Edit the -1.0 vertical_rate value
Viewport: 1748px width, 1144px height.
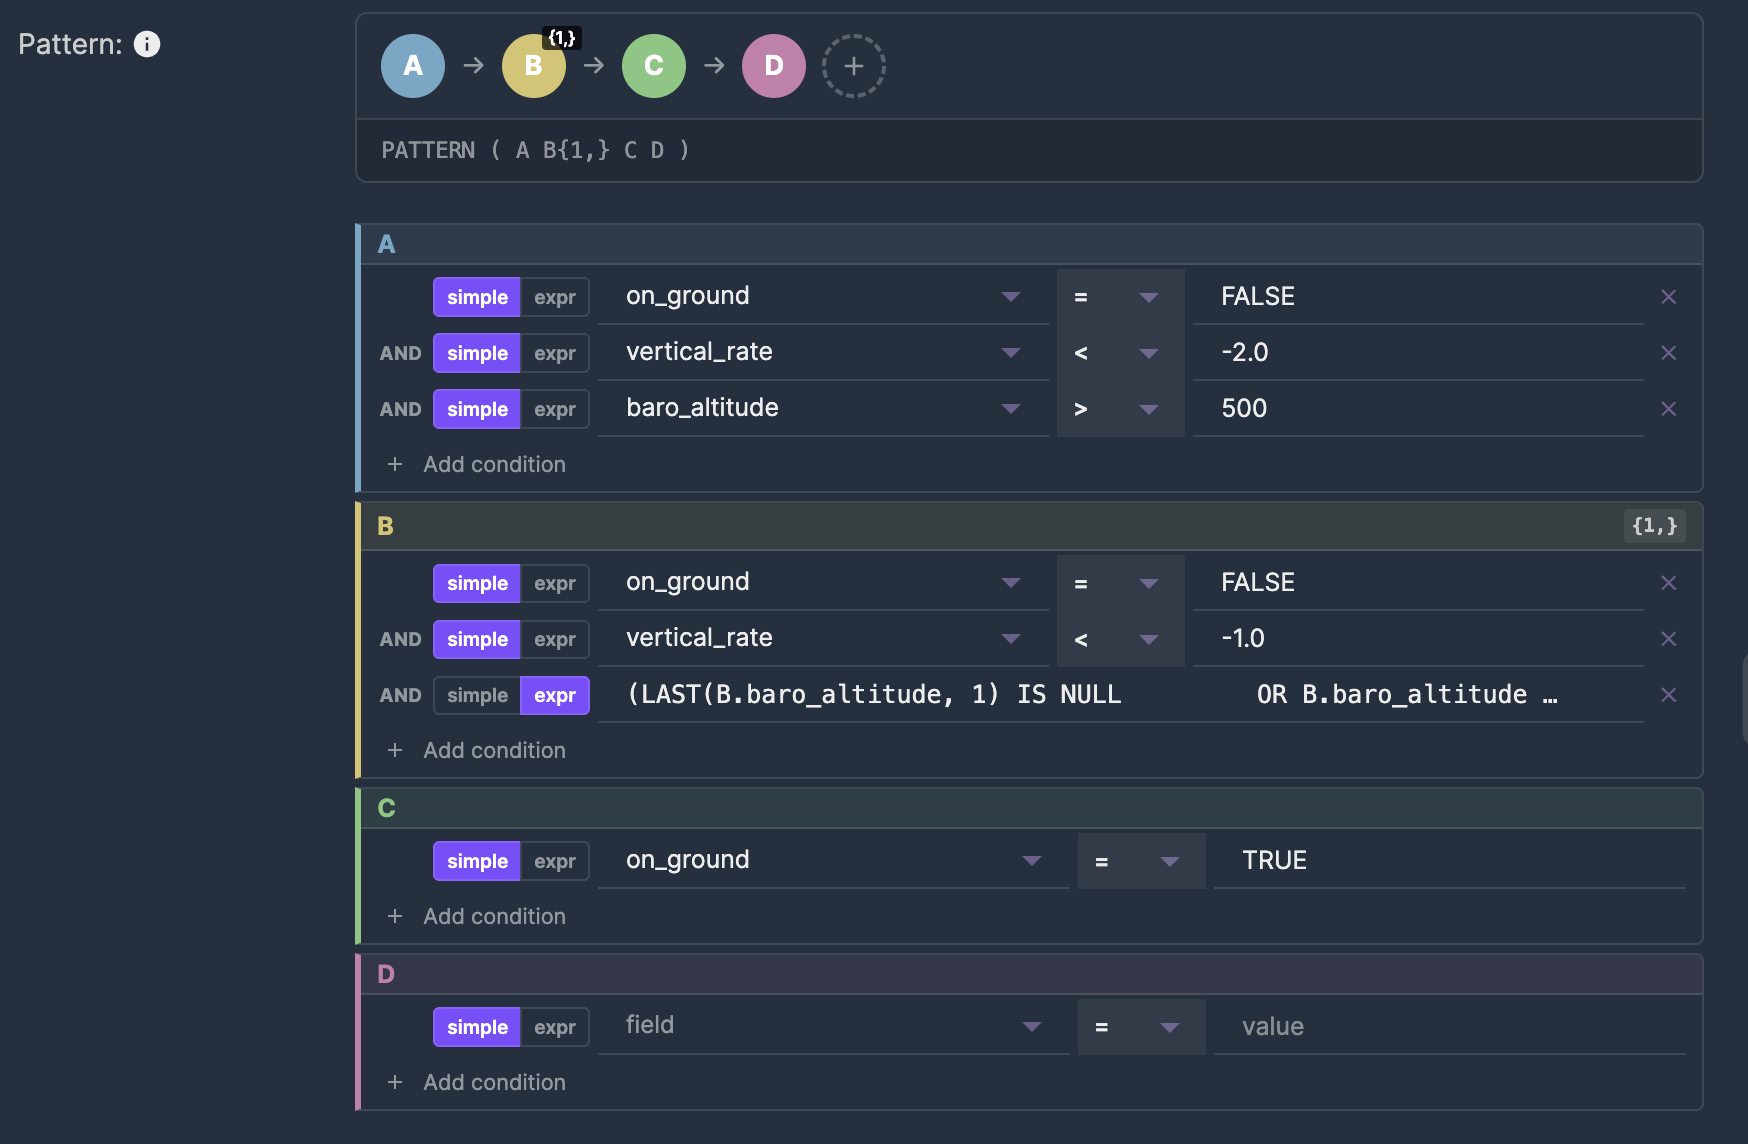click(x=1418, y=639)
